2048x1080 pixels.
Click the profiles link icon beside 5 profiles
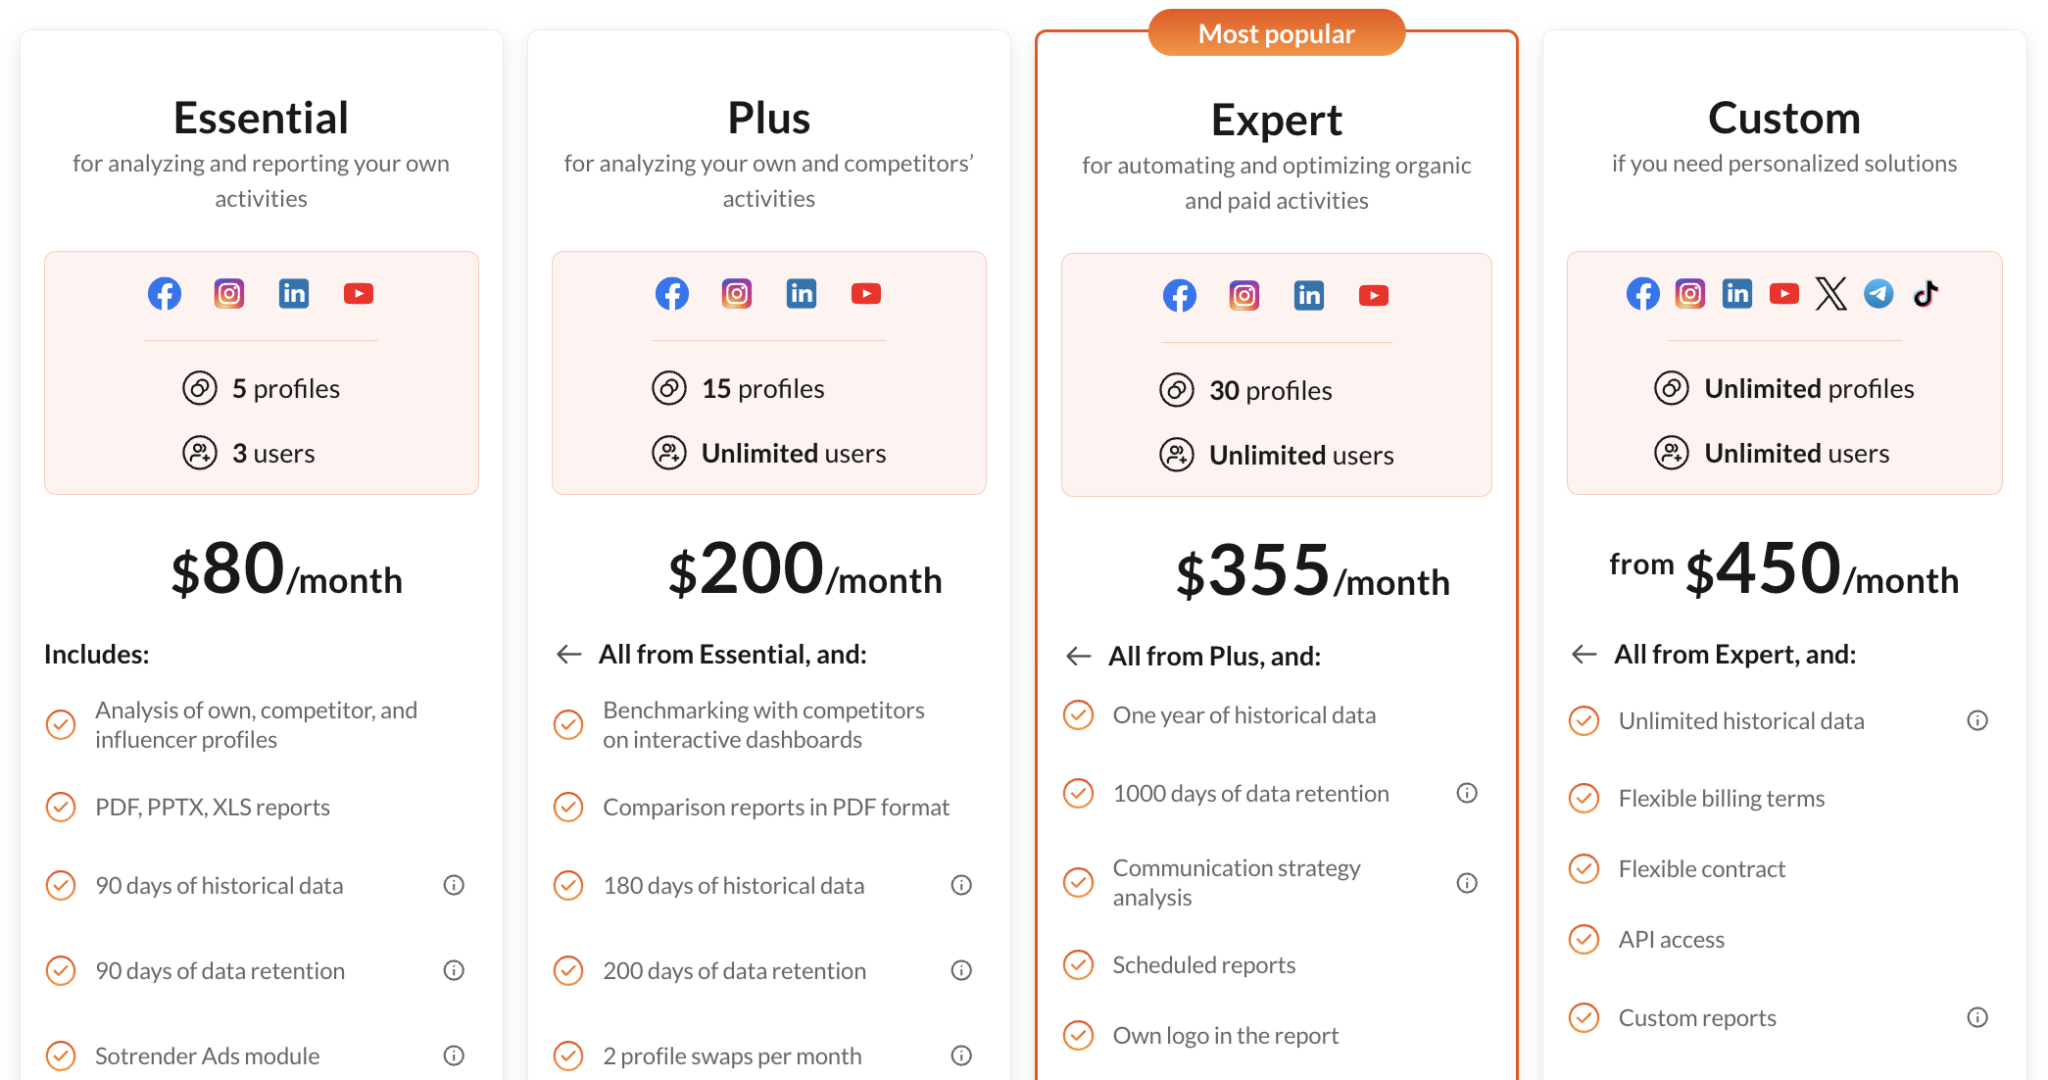200,388
